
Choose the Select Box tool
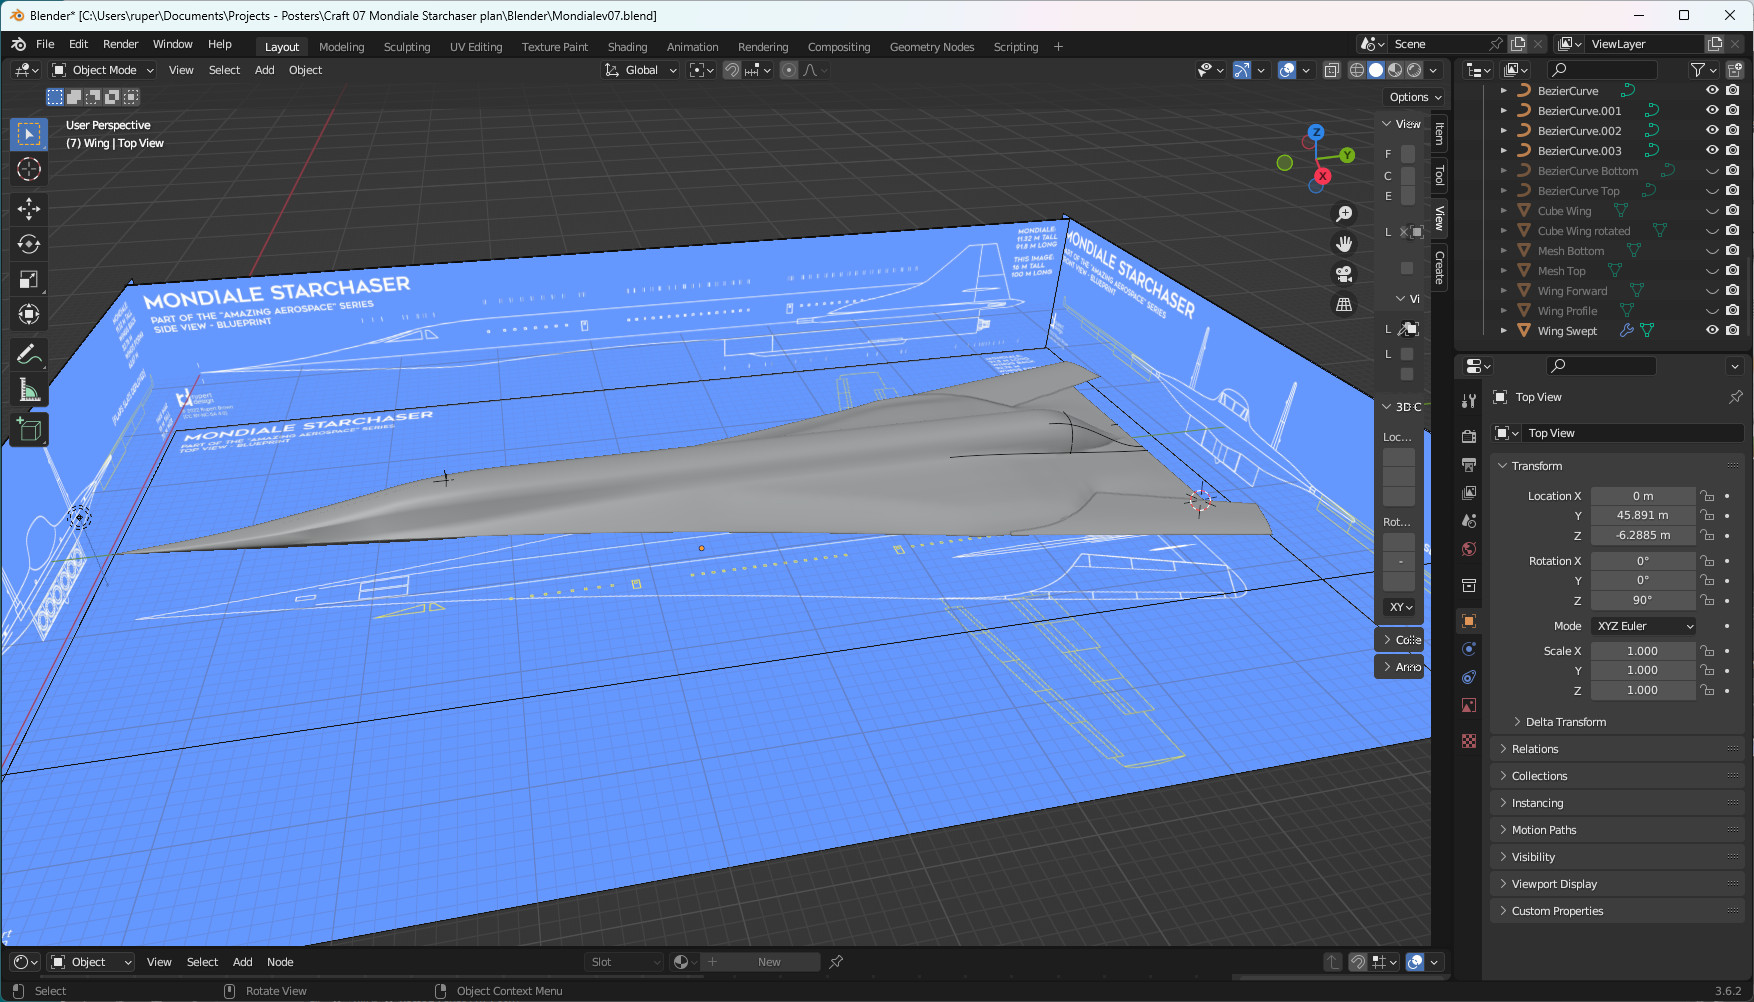(29, 134)
